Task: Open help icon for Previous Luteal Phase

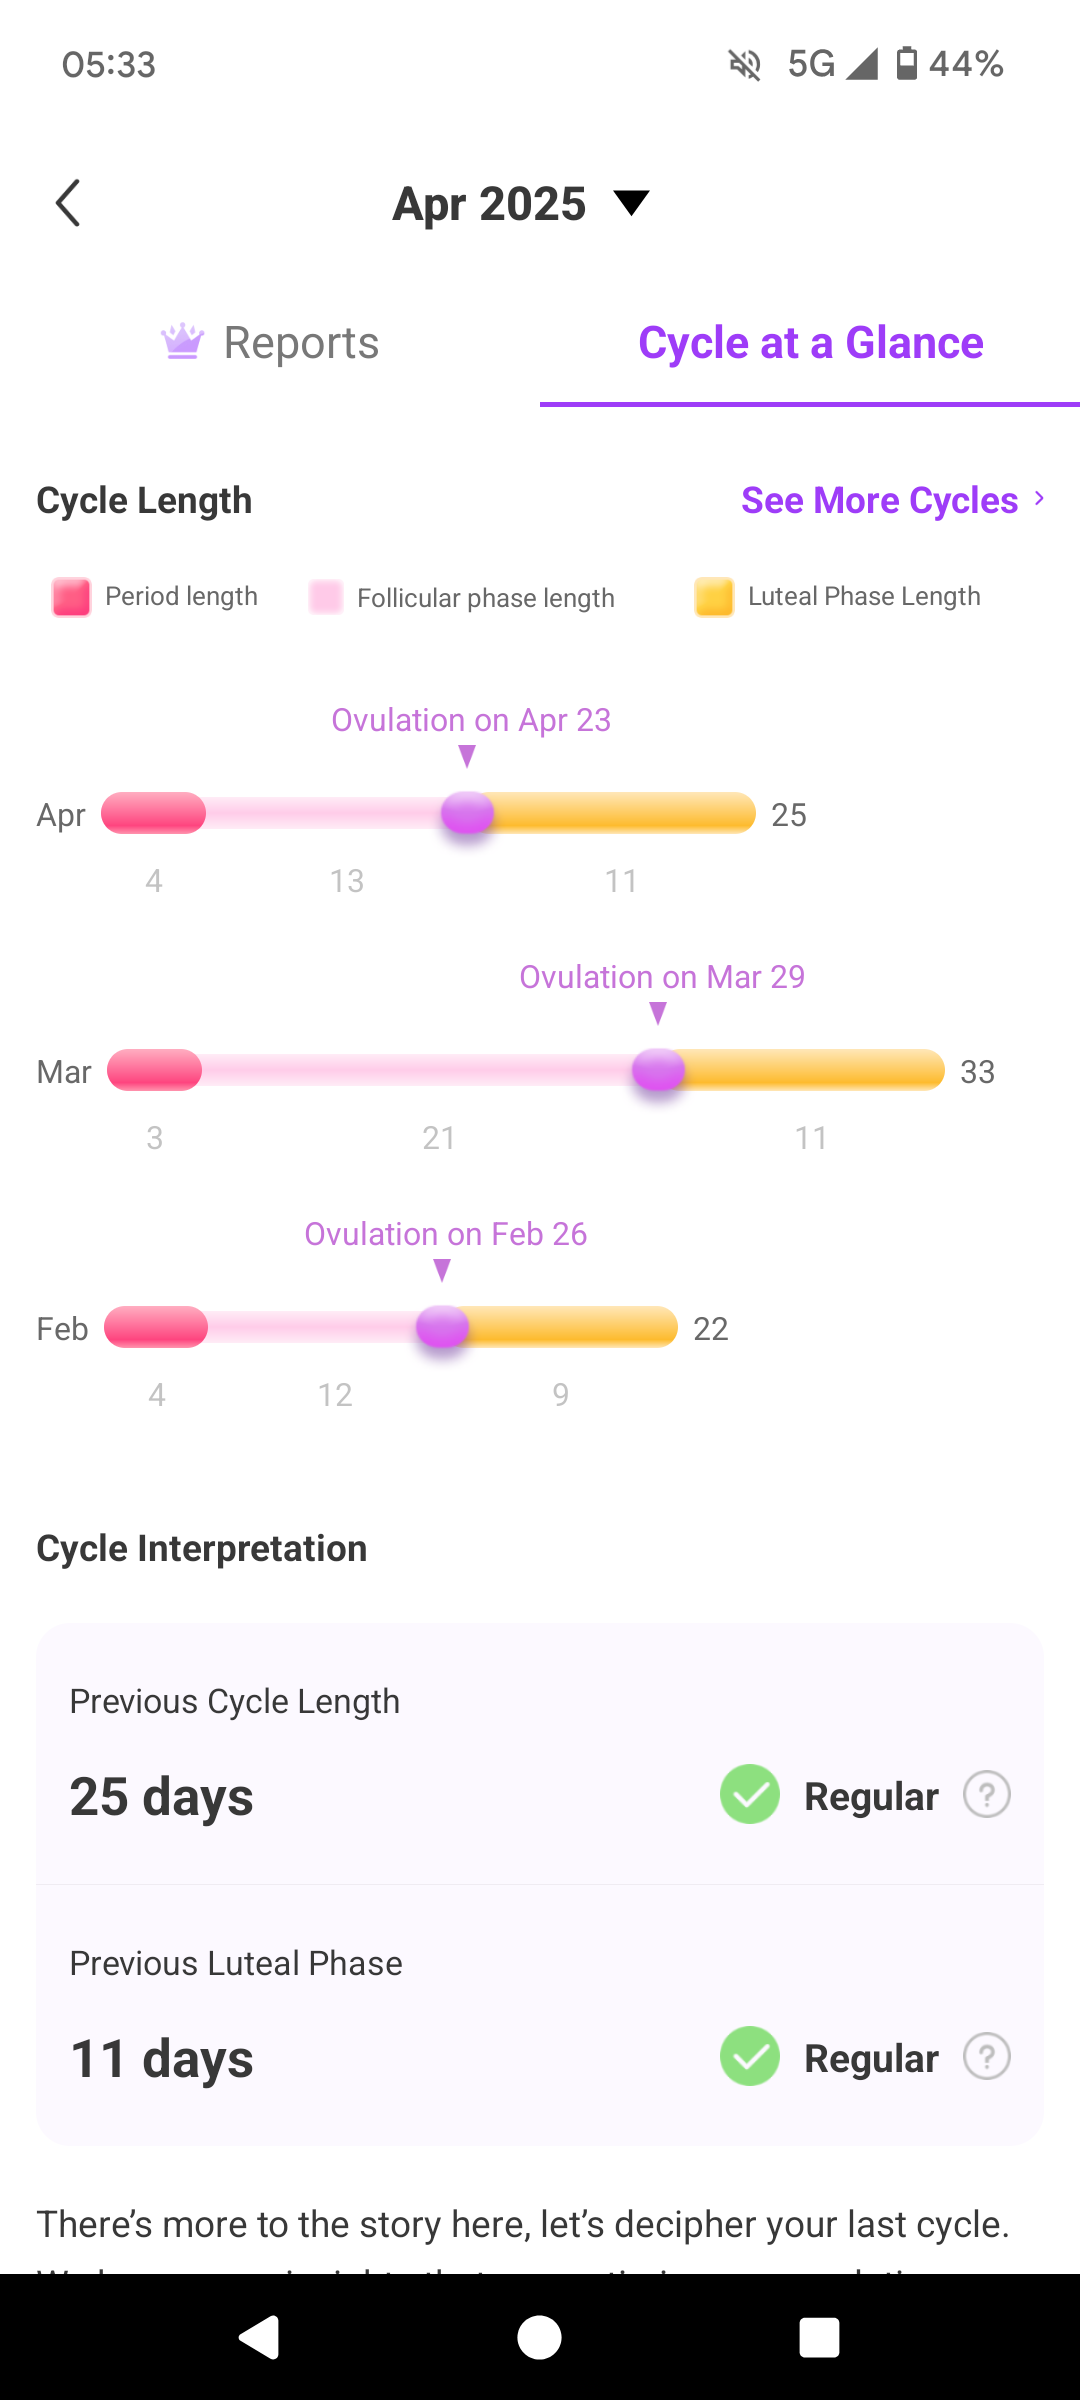Action: click(x=986, y=2057)
